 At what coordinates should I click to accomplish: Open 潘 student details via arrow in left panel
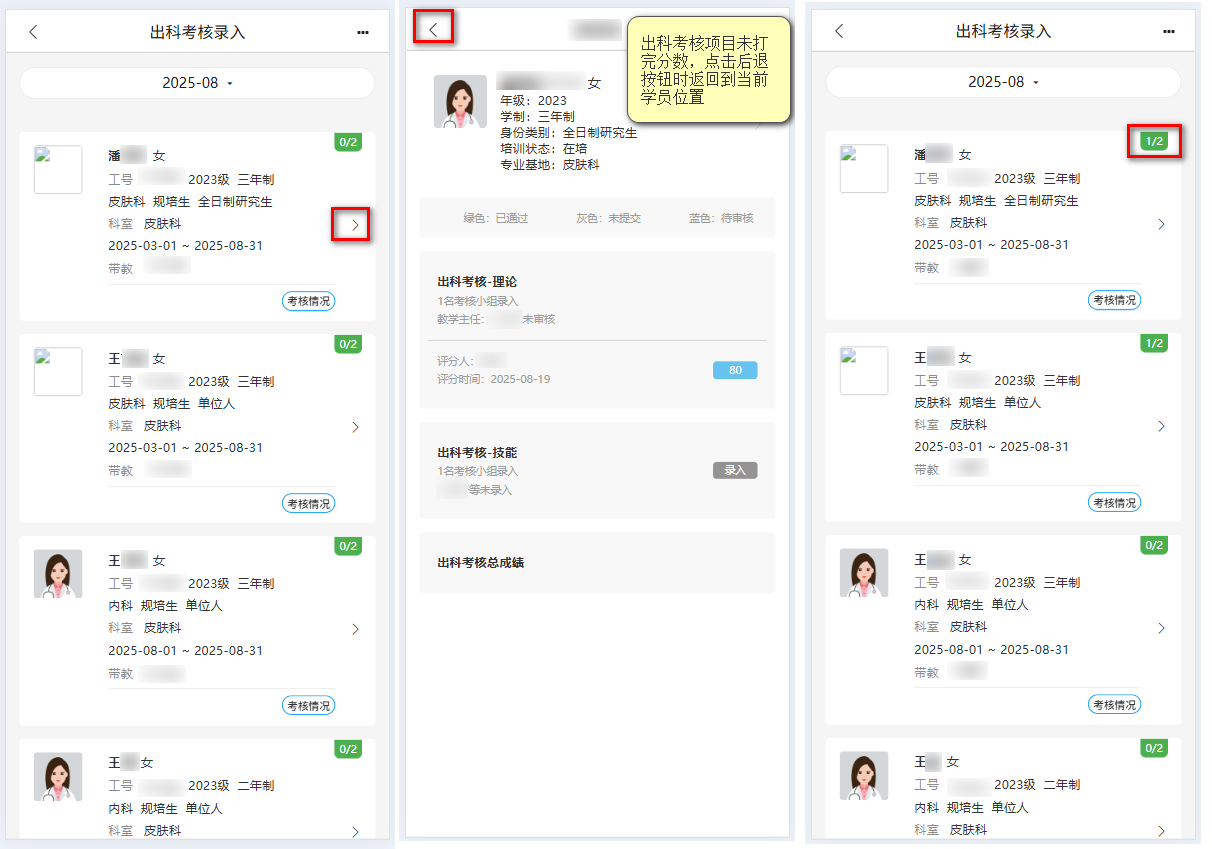click(x=355, y=225)
